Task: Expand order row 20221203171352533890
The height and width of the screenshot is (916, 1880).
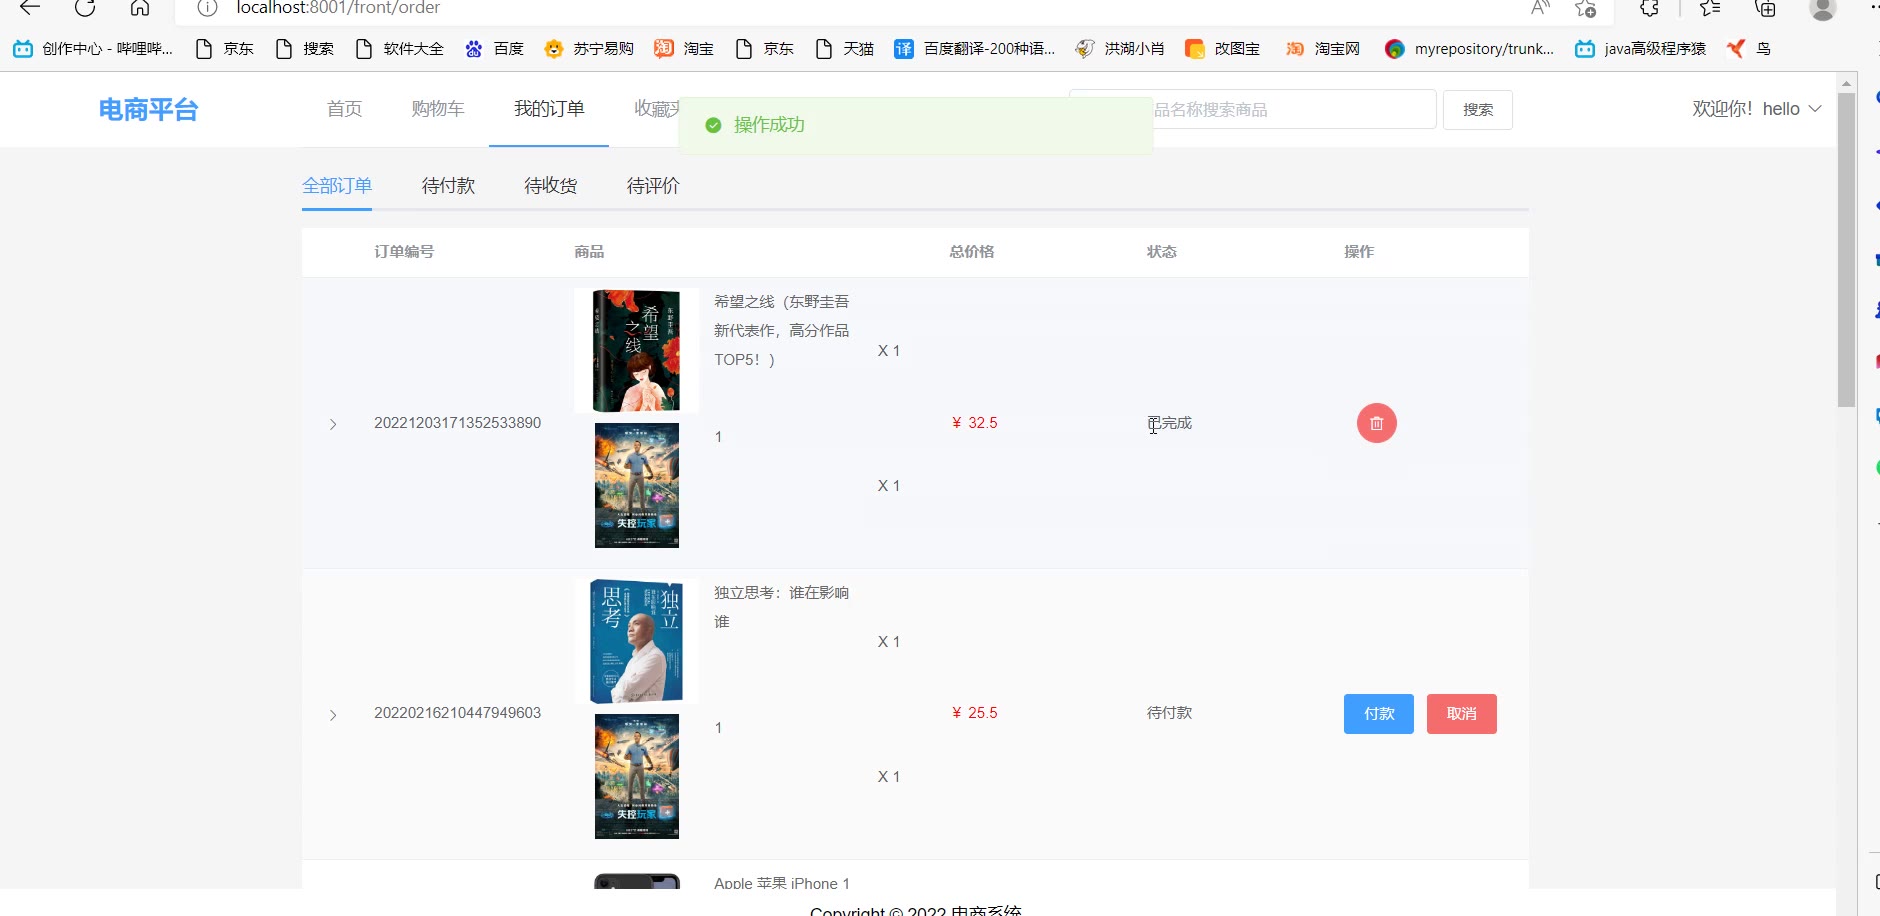Action: (333, 424)
